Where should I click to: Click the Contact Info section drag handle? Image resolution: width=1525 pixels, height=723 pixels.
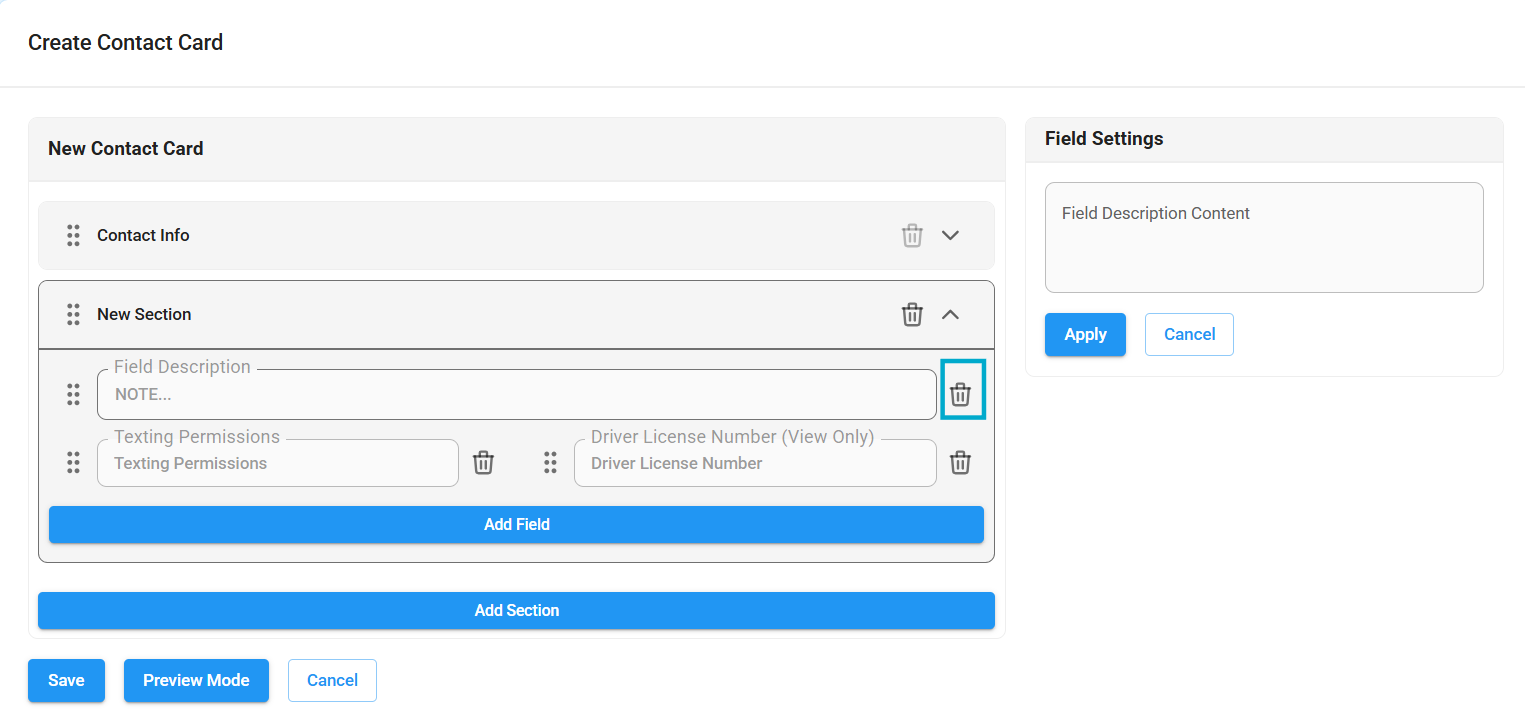[x=73, y=235]
